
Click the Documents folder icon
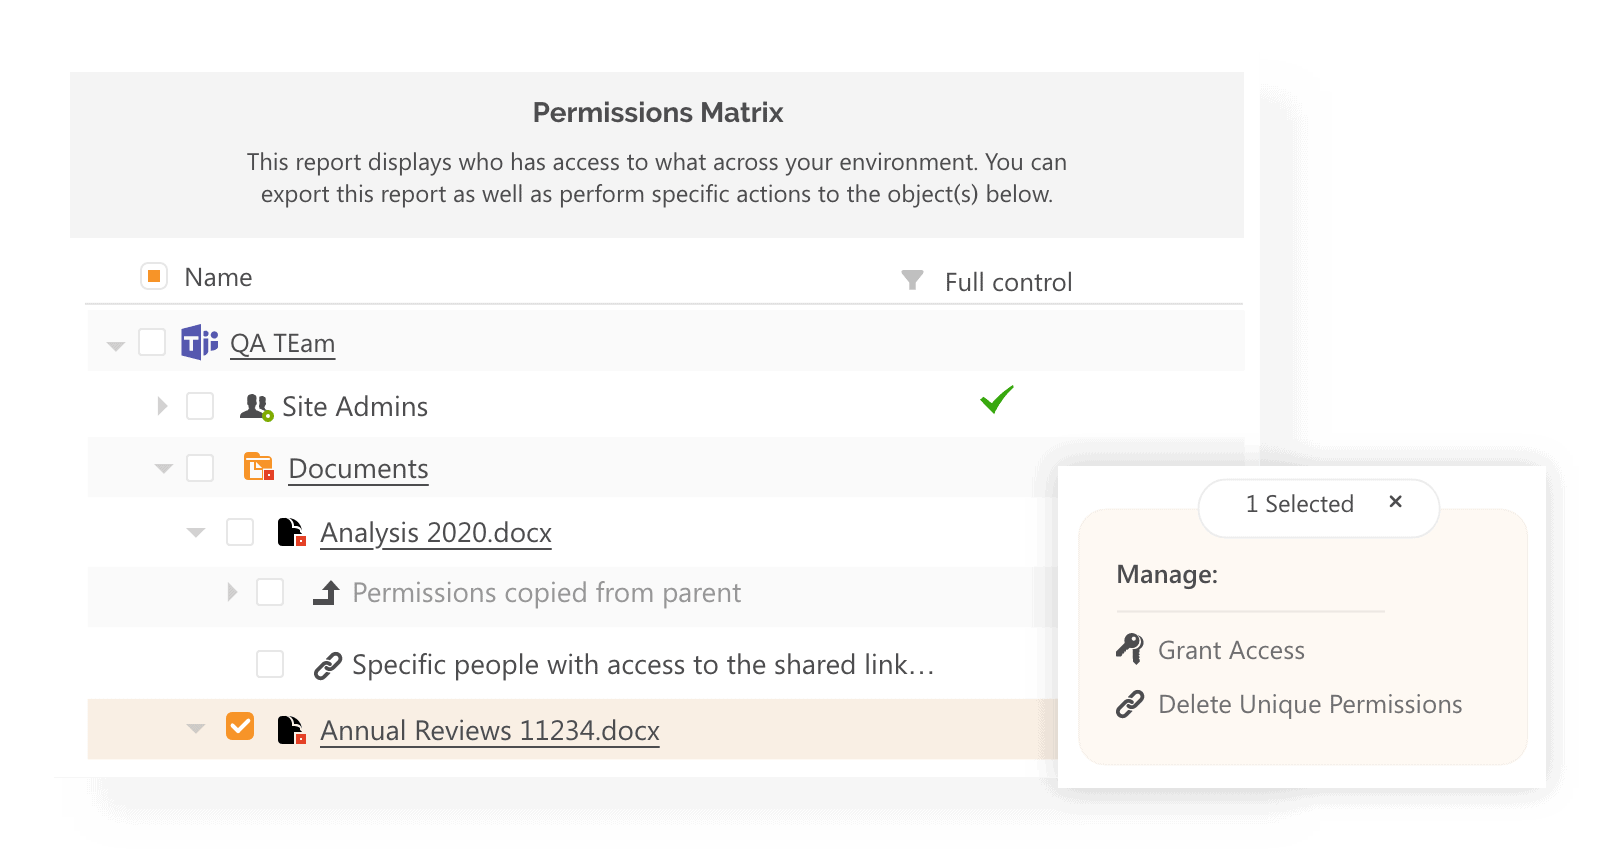click(x=258, y=466)
